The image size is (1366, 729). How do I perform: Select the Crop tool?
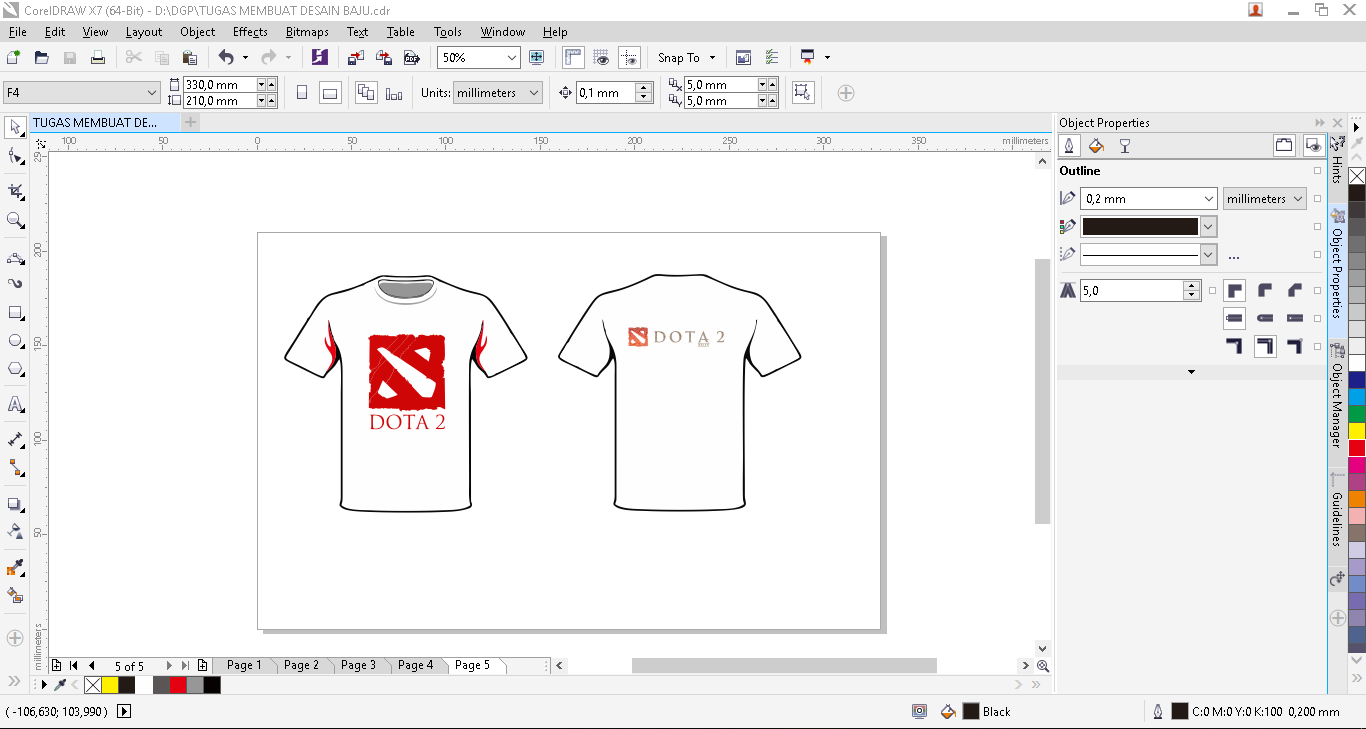coord(14,190)
